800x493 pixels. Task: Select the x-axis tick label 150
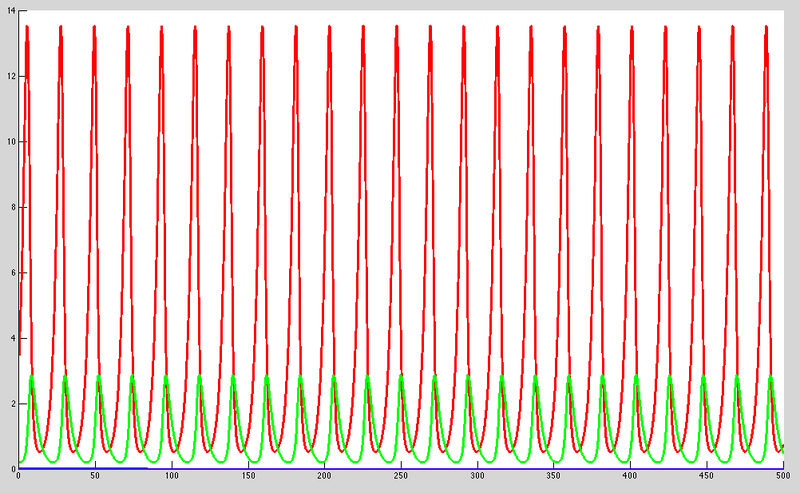[248, 478]
